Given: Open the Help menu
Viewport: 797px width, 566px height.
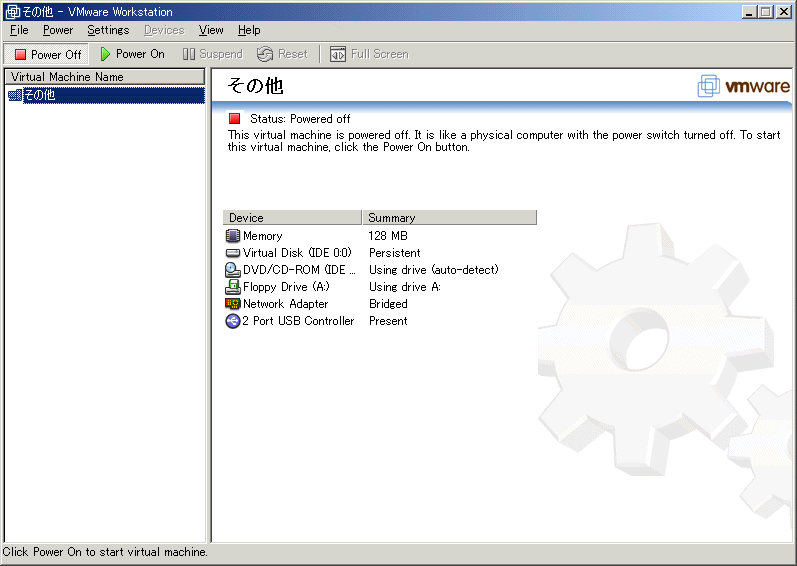Looking at the screenshot, I should [249, 30].
